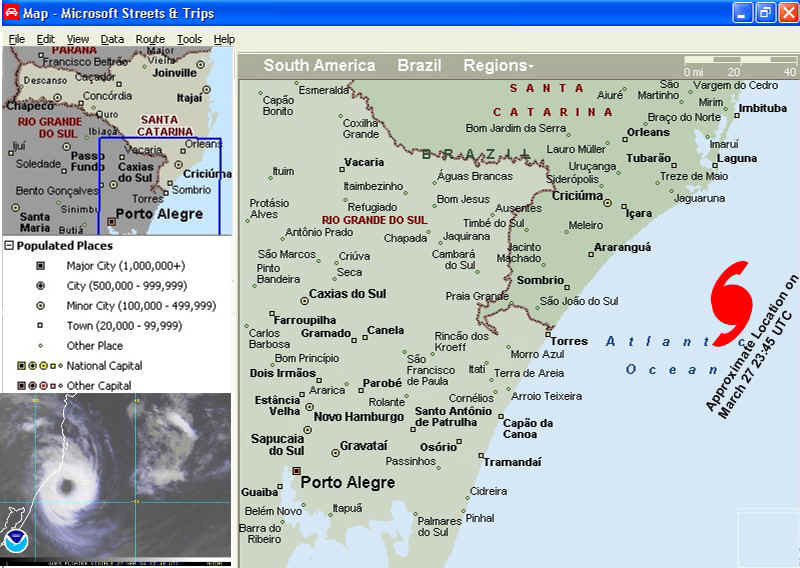Click the Laguna town marker
800x568 pixels.
(715, 165)
